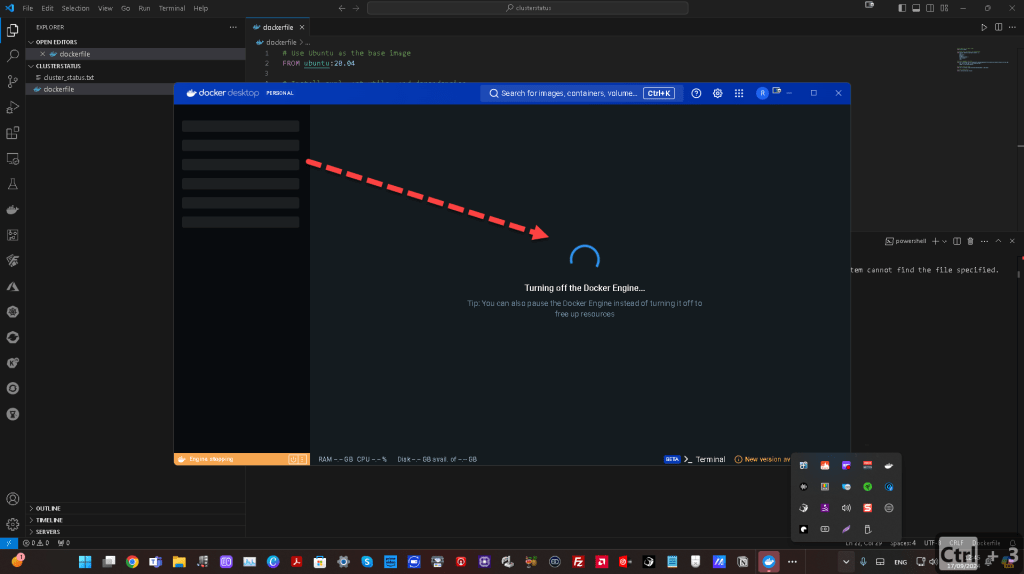1024x574 pixels.
Task: Toggle VS Code secondary sidebar layout button
Action: pyautogui.click(x=930, y=8)
